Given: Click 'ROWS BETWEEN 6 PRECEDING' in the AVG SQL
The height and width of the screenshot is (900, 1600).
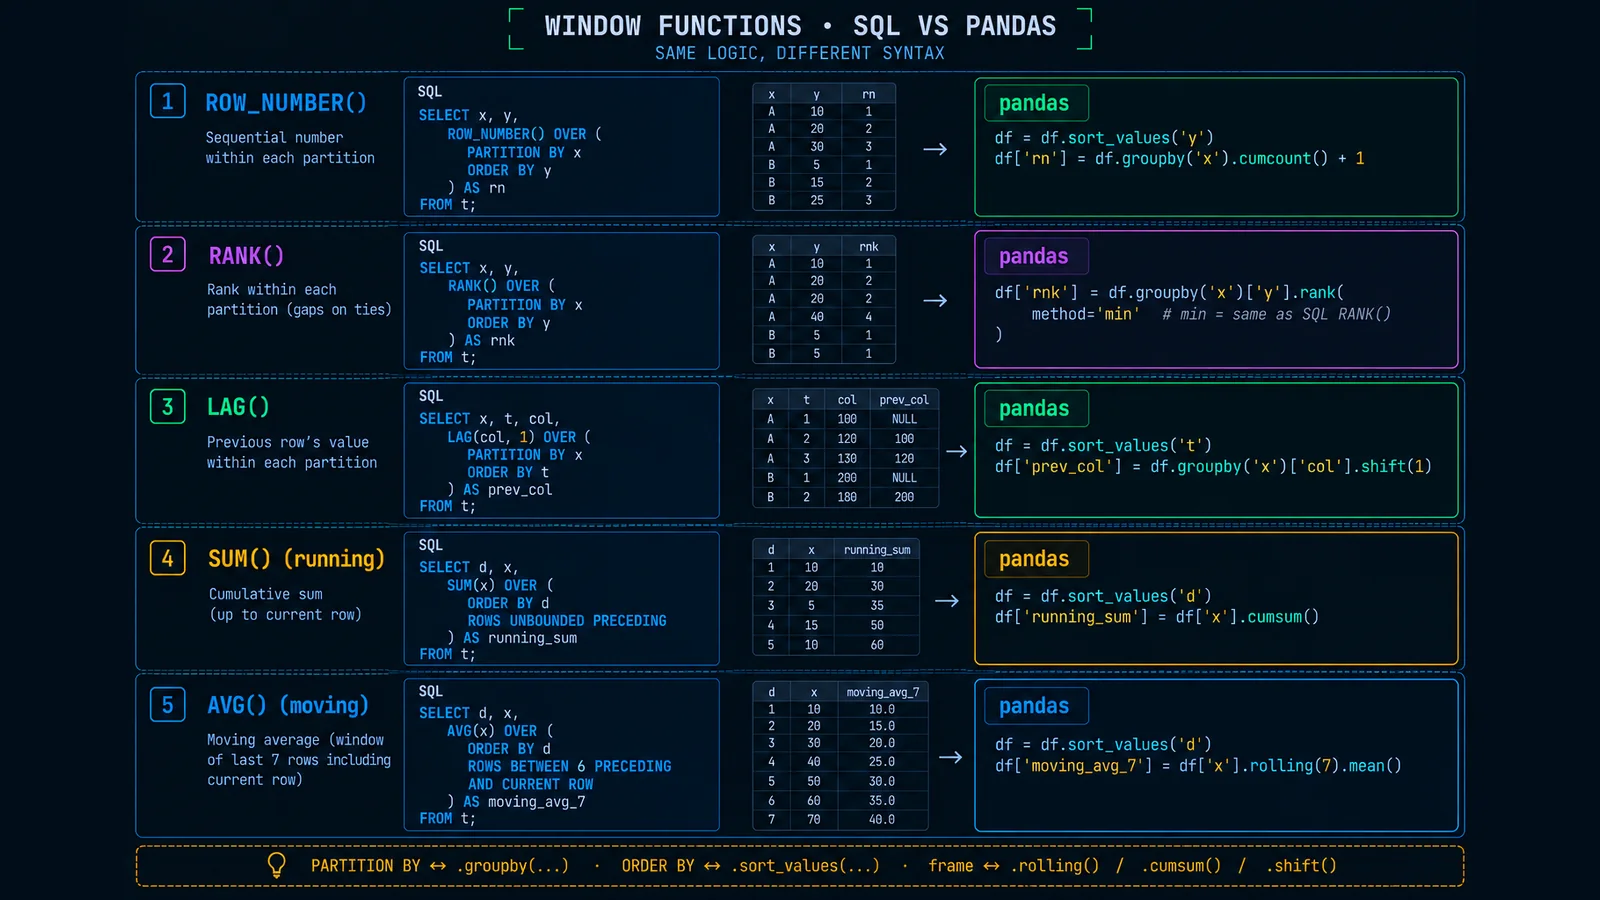Looking at the screenshot, I should pos(569,766).
